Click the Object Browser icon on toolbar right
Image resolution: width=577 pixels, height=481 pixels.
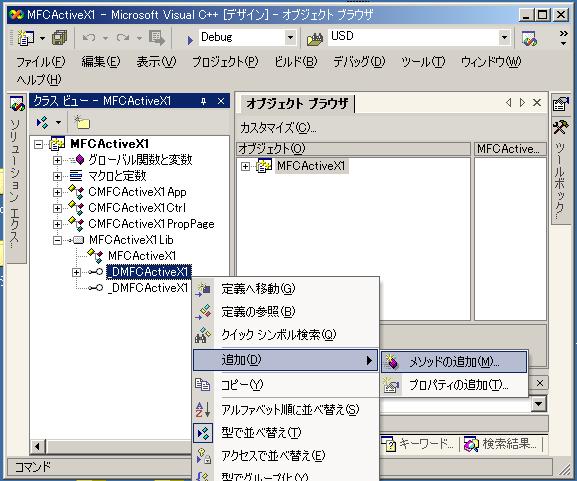[529, 38]
